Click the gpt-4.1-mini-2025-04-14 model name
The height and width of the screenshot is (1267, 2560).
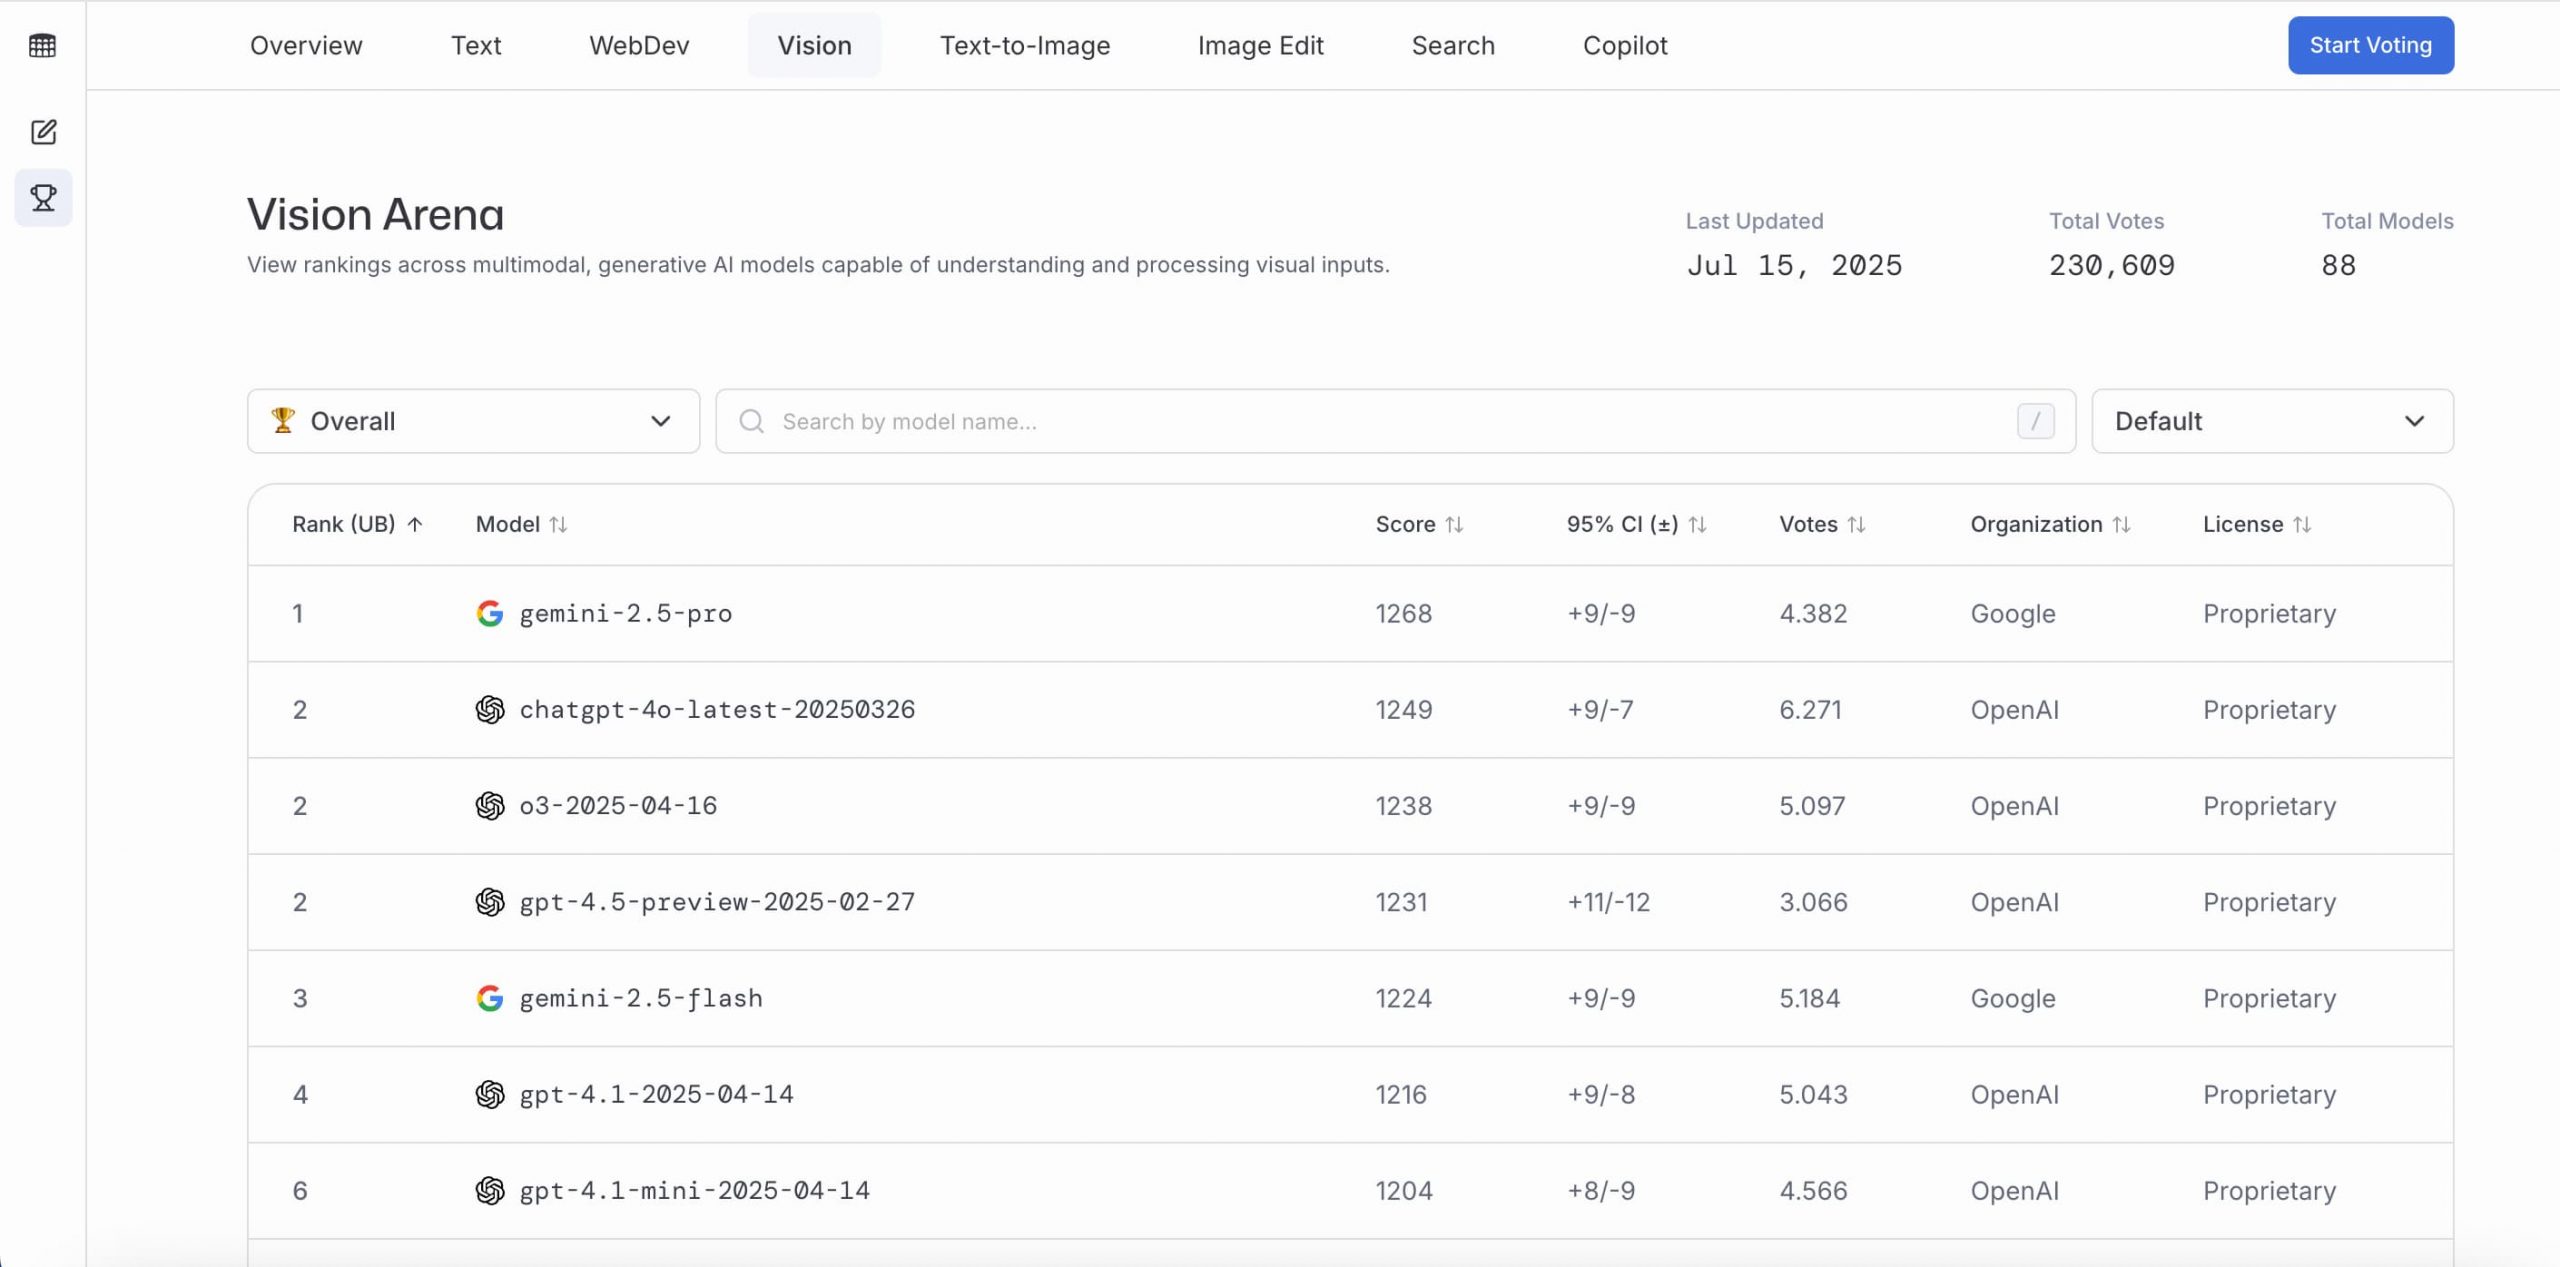click(x=694, y=1190)
